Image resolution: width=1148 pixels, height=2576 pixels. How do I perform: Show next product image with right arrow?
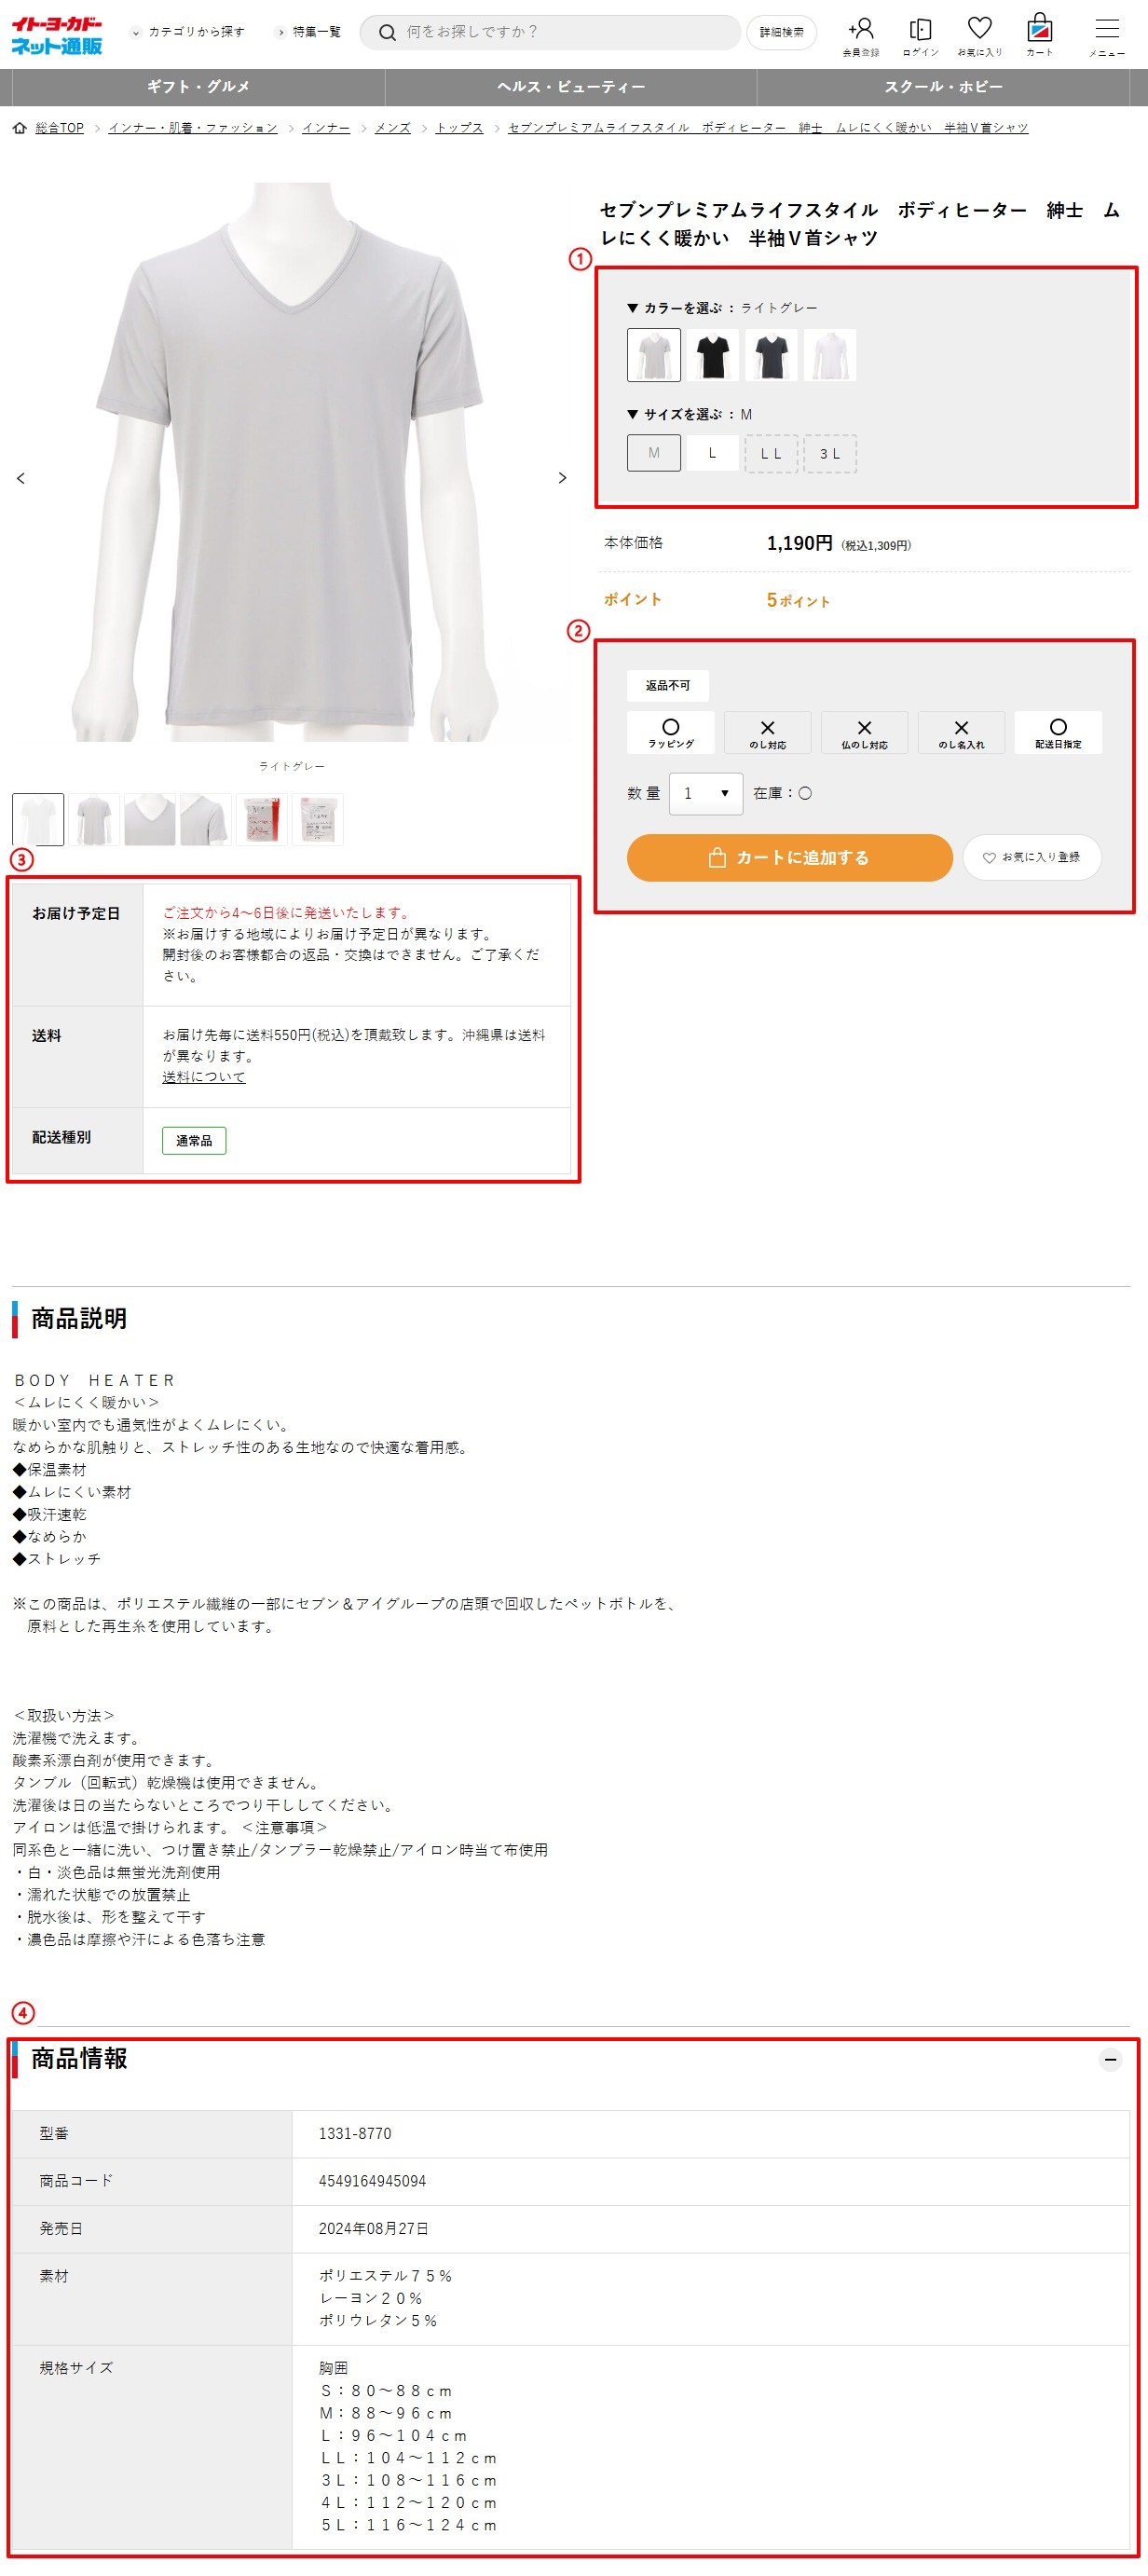(x=562, y=478)
